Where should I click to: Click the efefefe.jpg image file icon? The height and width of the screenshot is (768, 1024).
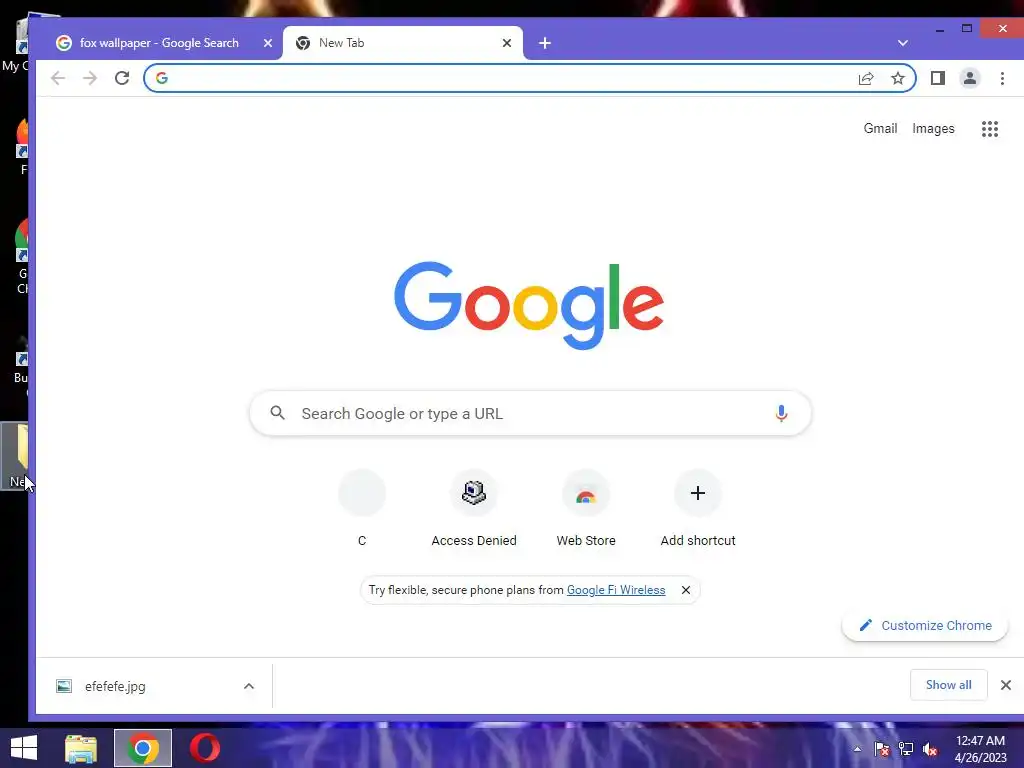click(64, 686)
